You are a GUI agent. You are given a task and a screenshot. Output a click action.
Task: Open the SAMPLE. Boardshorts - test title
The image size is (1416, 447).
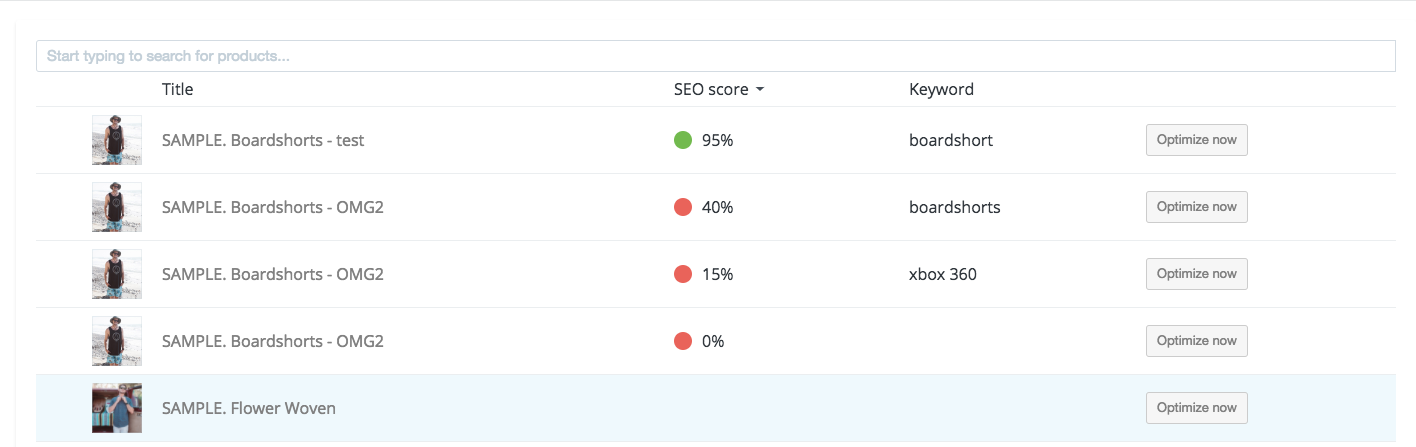[x=263, y=140]
